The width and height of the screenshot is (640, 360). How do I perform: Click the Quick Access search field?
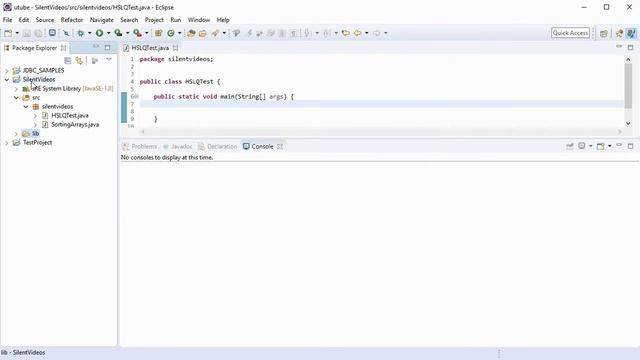pyautogui.click(x=570, y=33)
